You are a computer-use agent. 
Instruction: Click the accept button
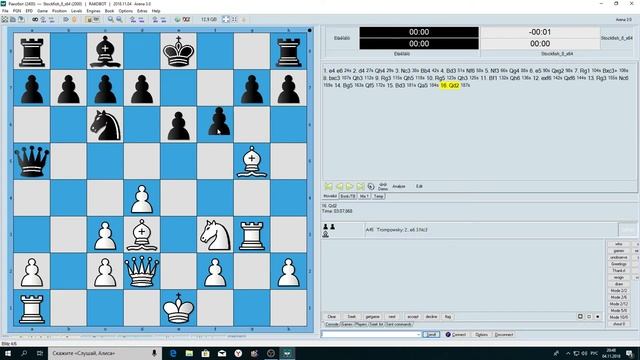413,317
